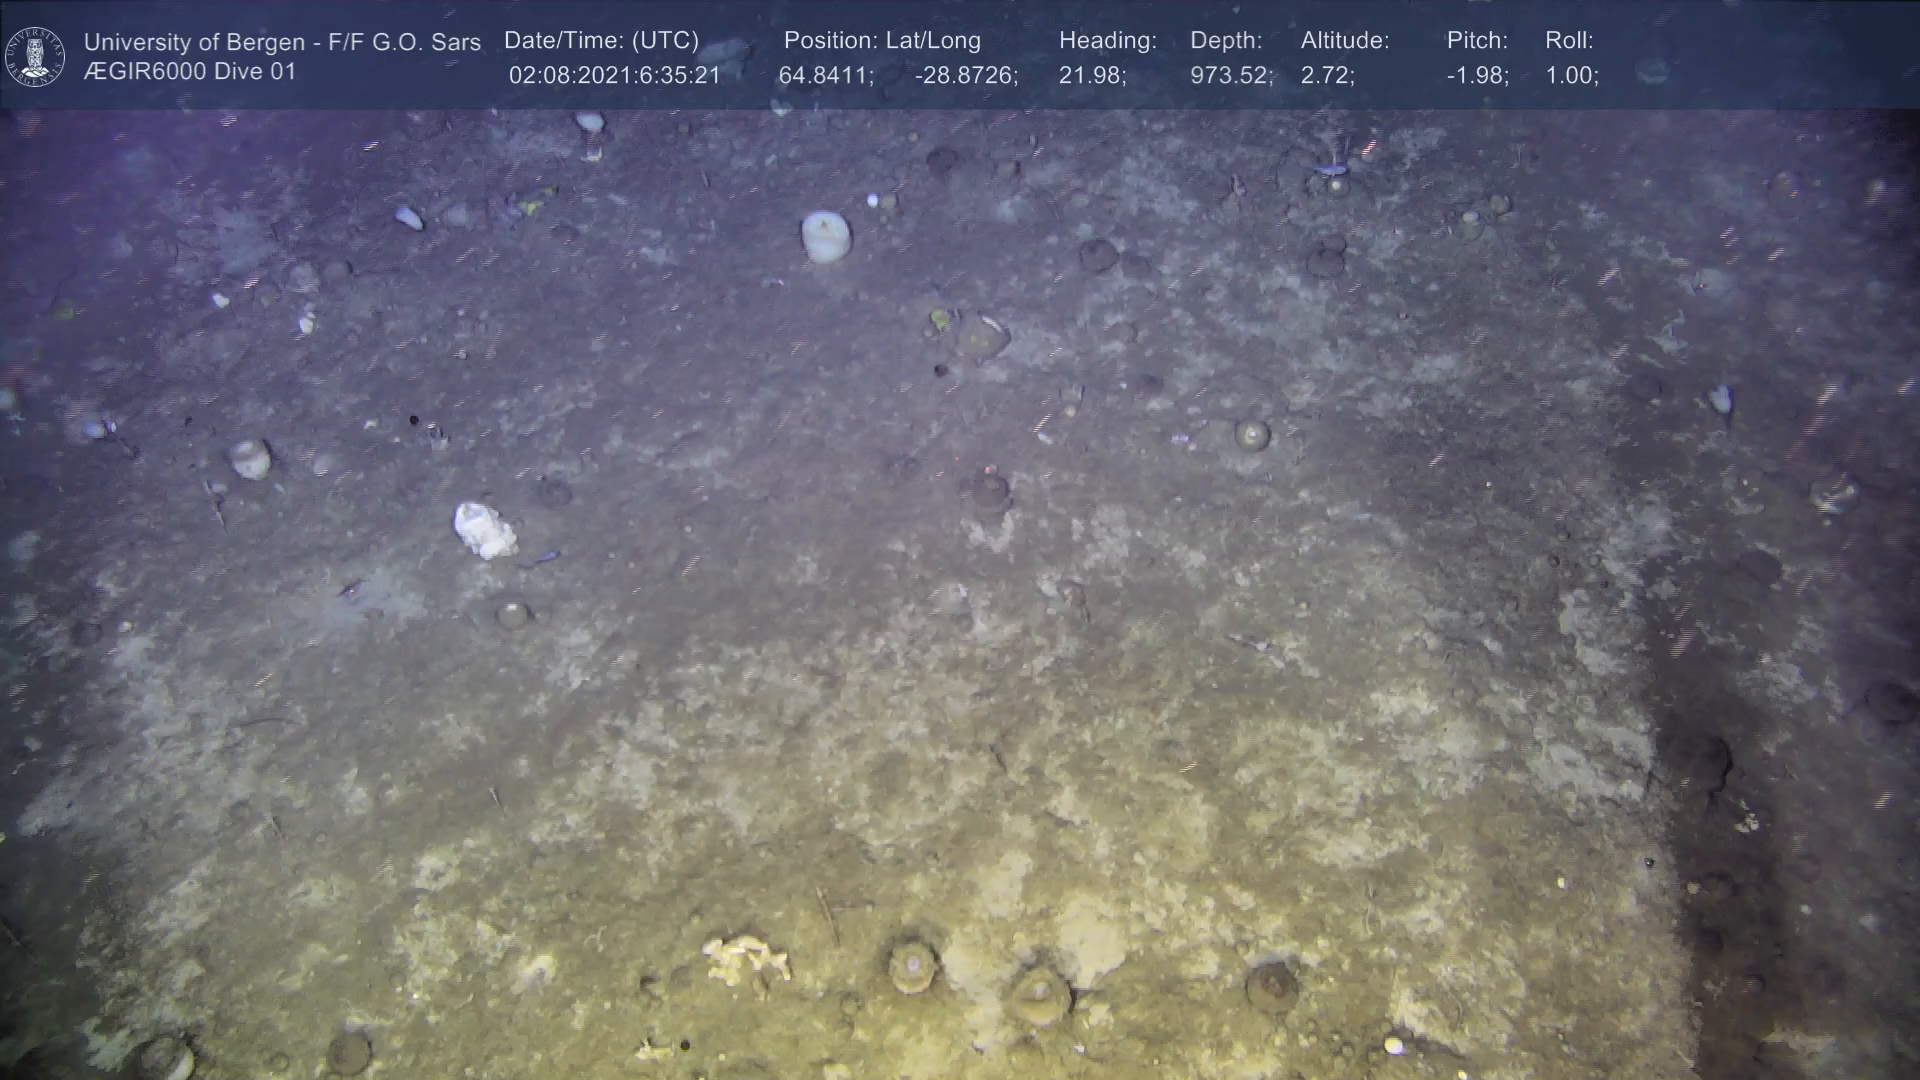This screenshot has width=1920, height=1080.
Task: Click the University of Bergen title text
Action: click(282, 42)
